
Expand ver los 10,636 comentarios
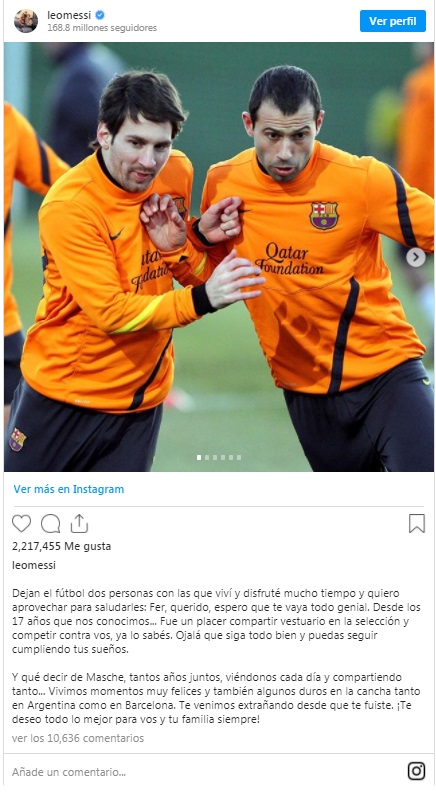[78, 738]
